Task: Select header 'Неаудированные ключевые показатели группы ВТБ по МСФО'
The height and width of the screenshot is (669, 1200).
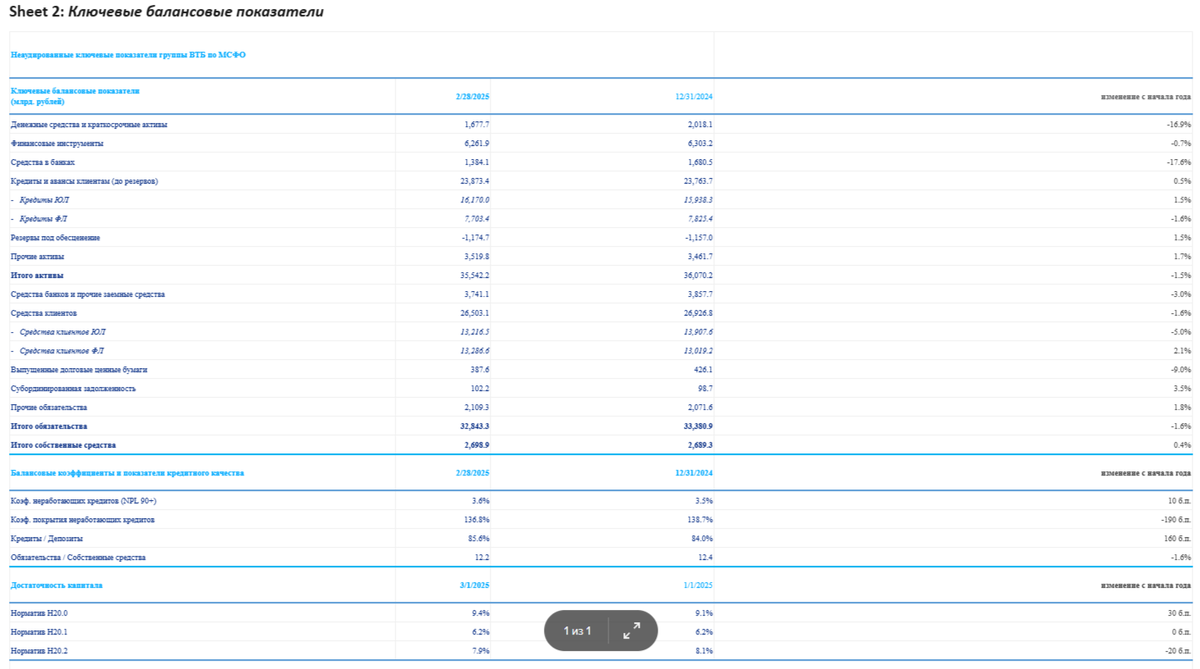Action: [x=128, y=55]
